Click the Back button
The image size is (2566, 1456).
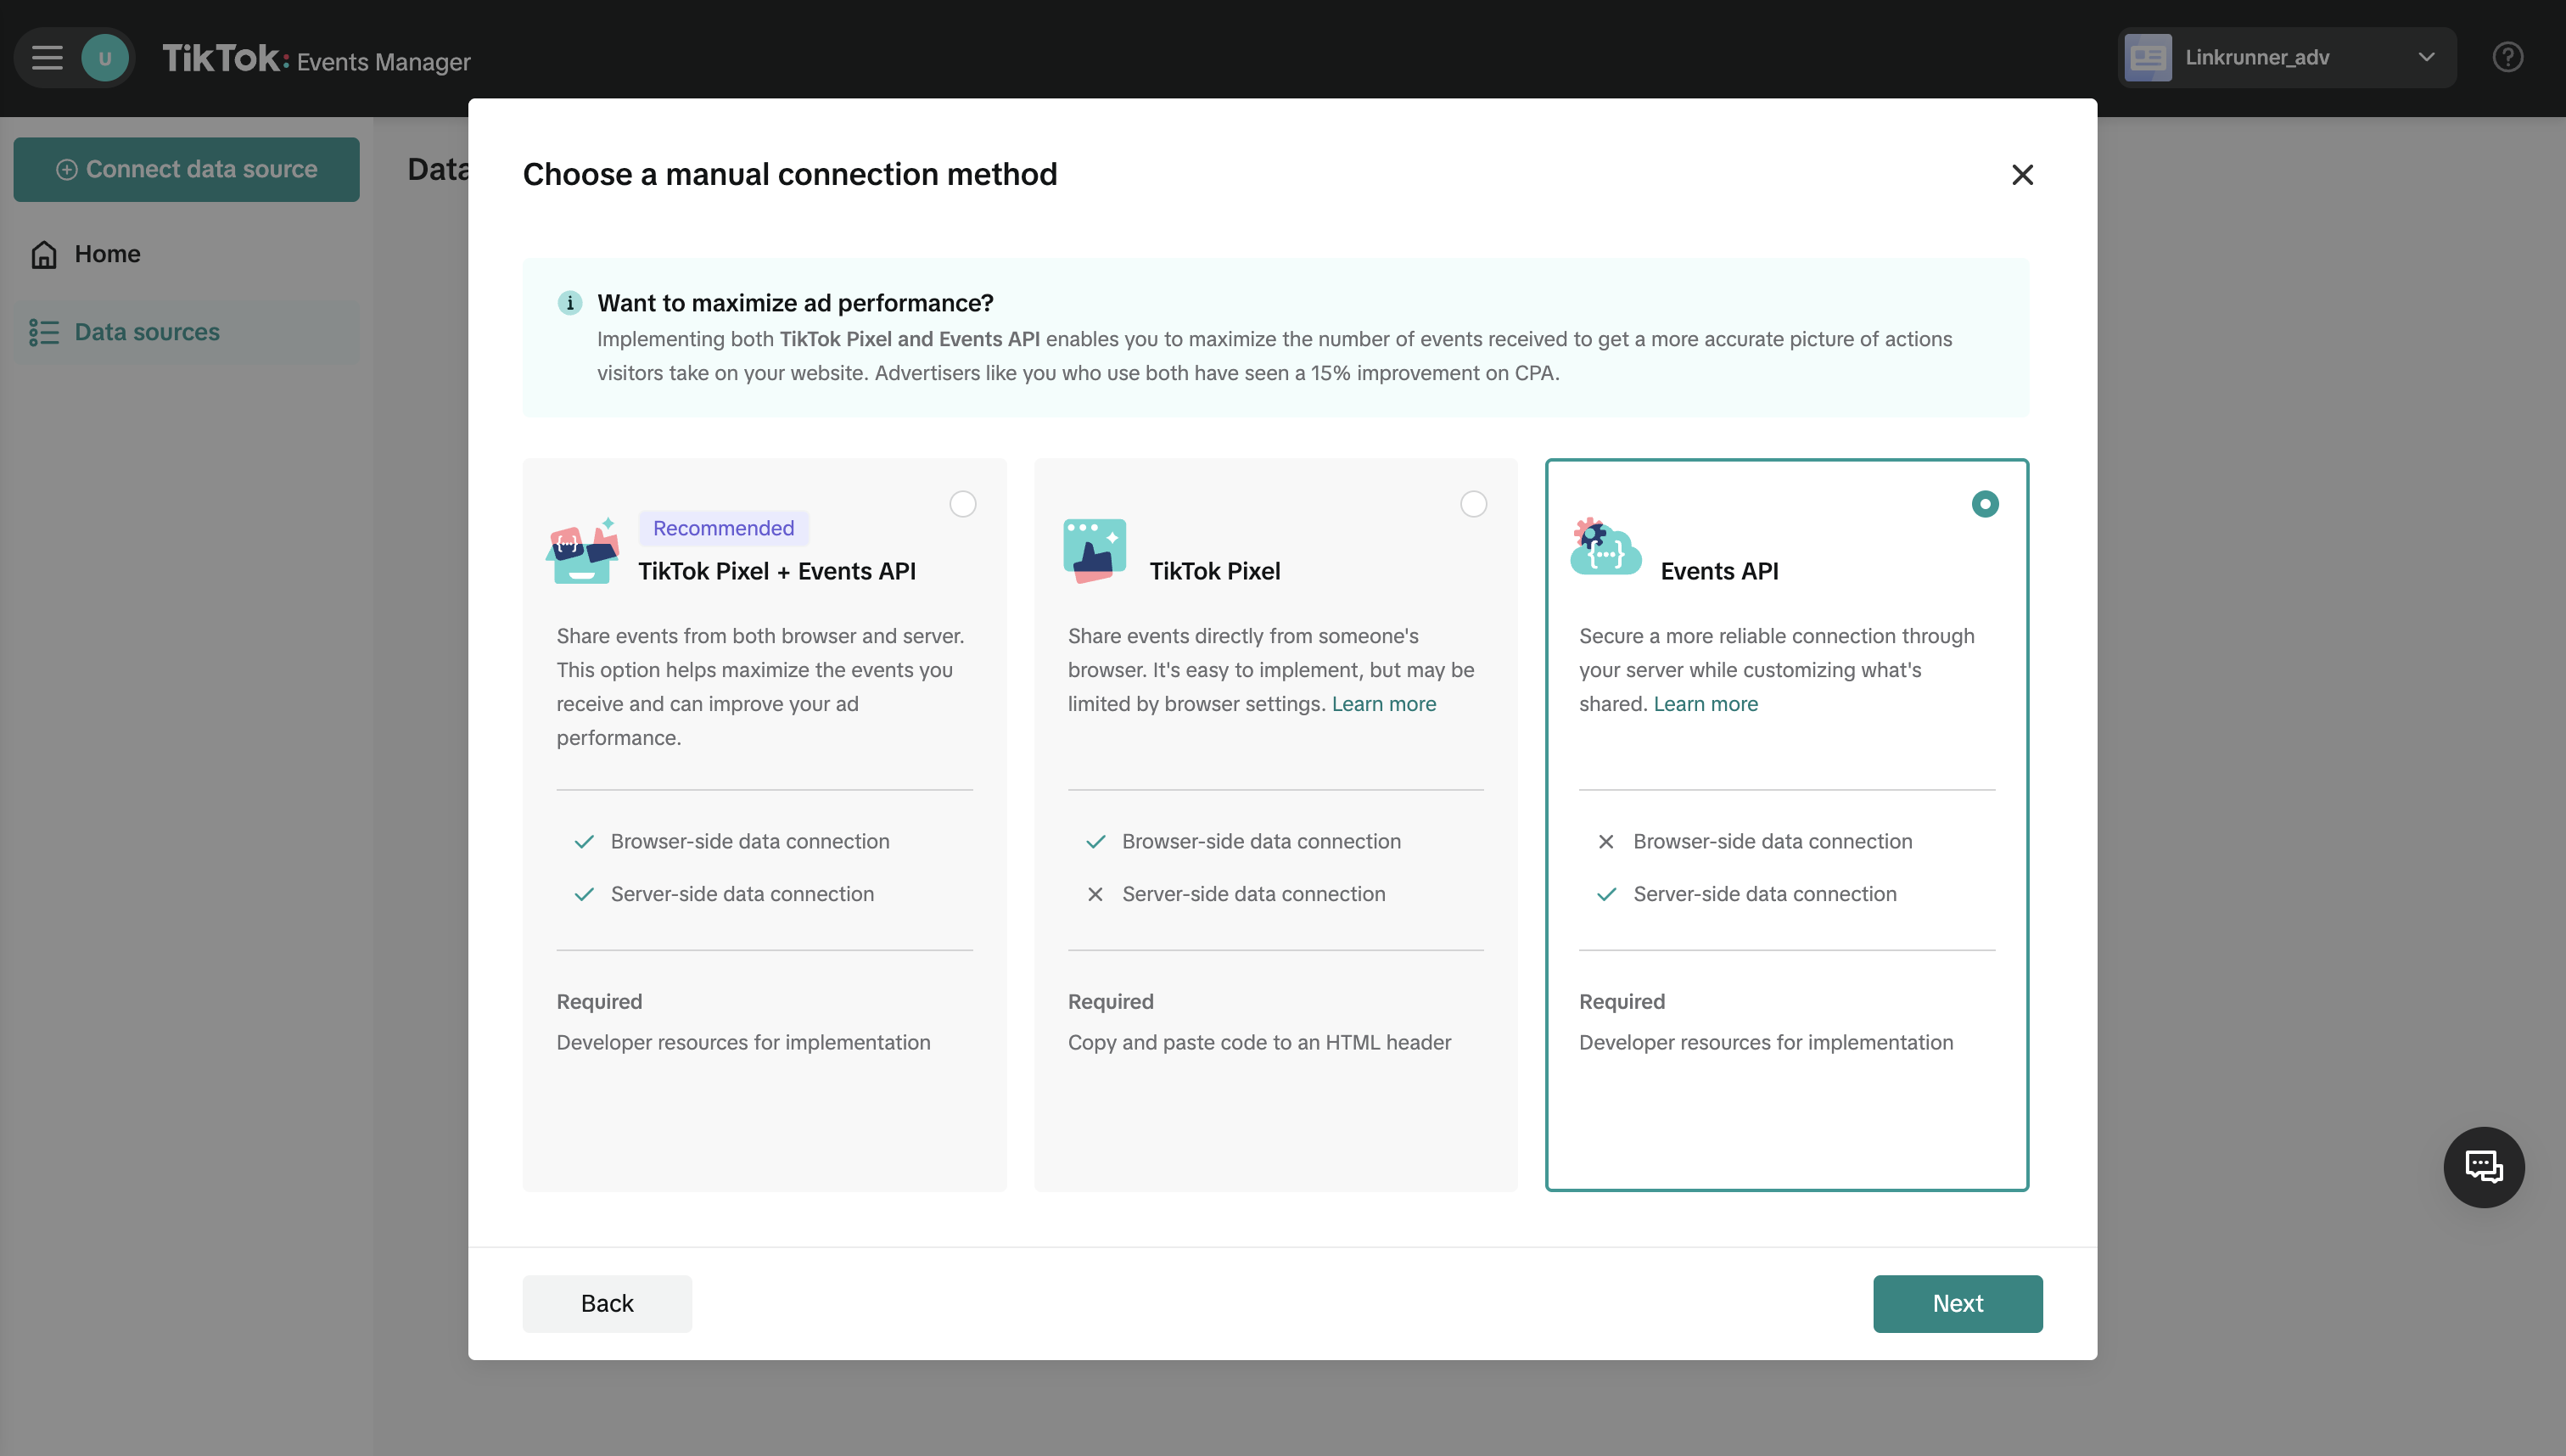coord(607,1303)
